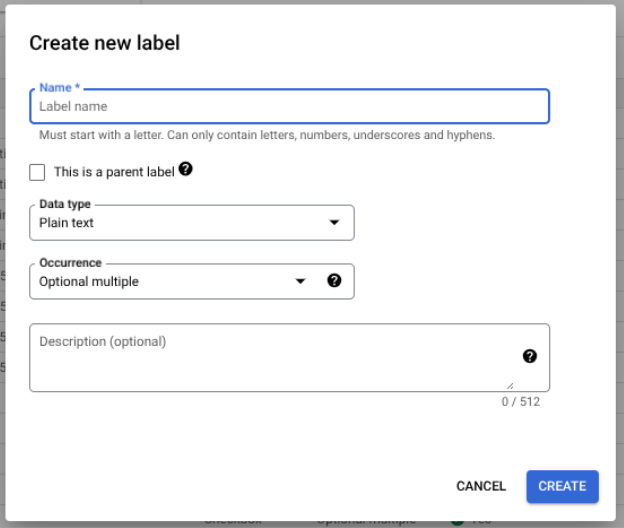The height and width of the screenshot is (528, 624).
Task: Click the '0 / 512' character counter
Action: point(521,402)
